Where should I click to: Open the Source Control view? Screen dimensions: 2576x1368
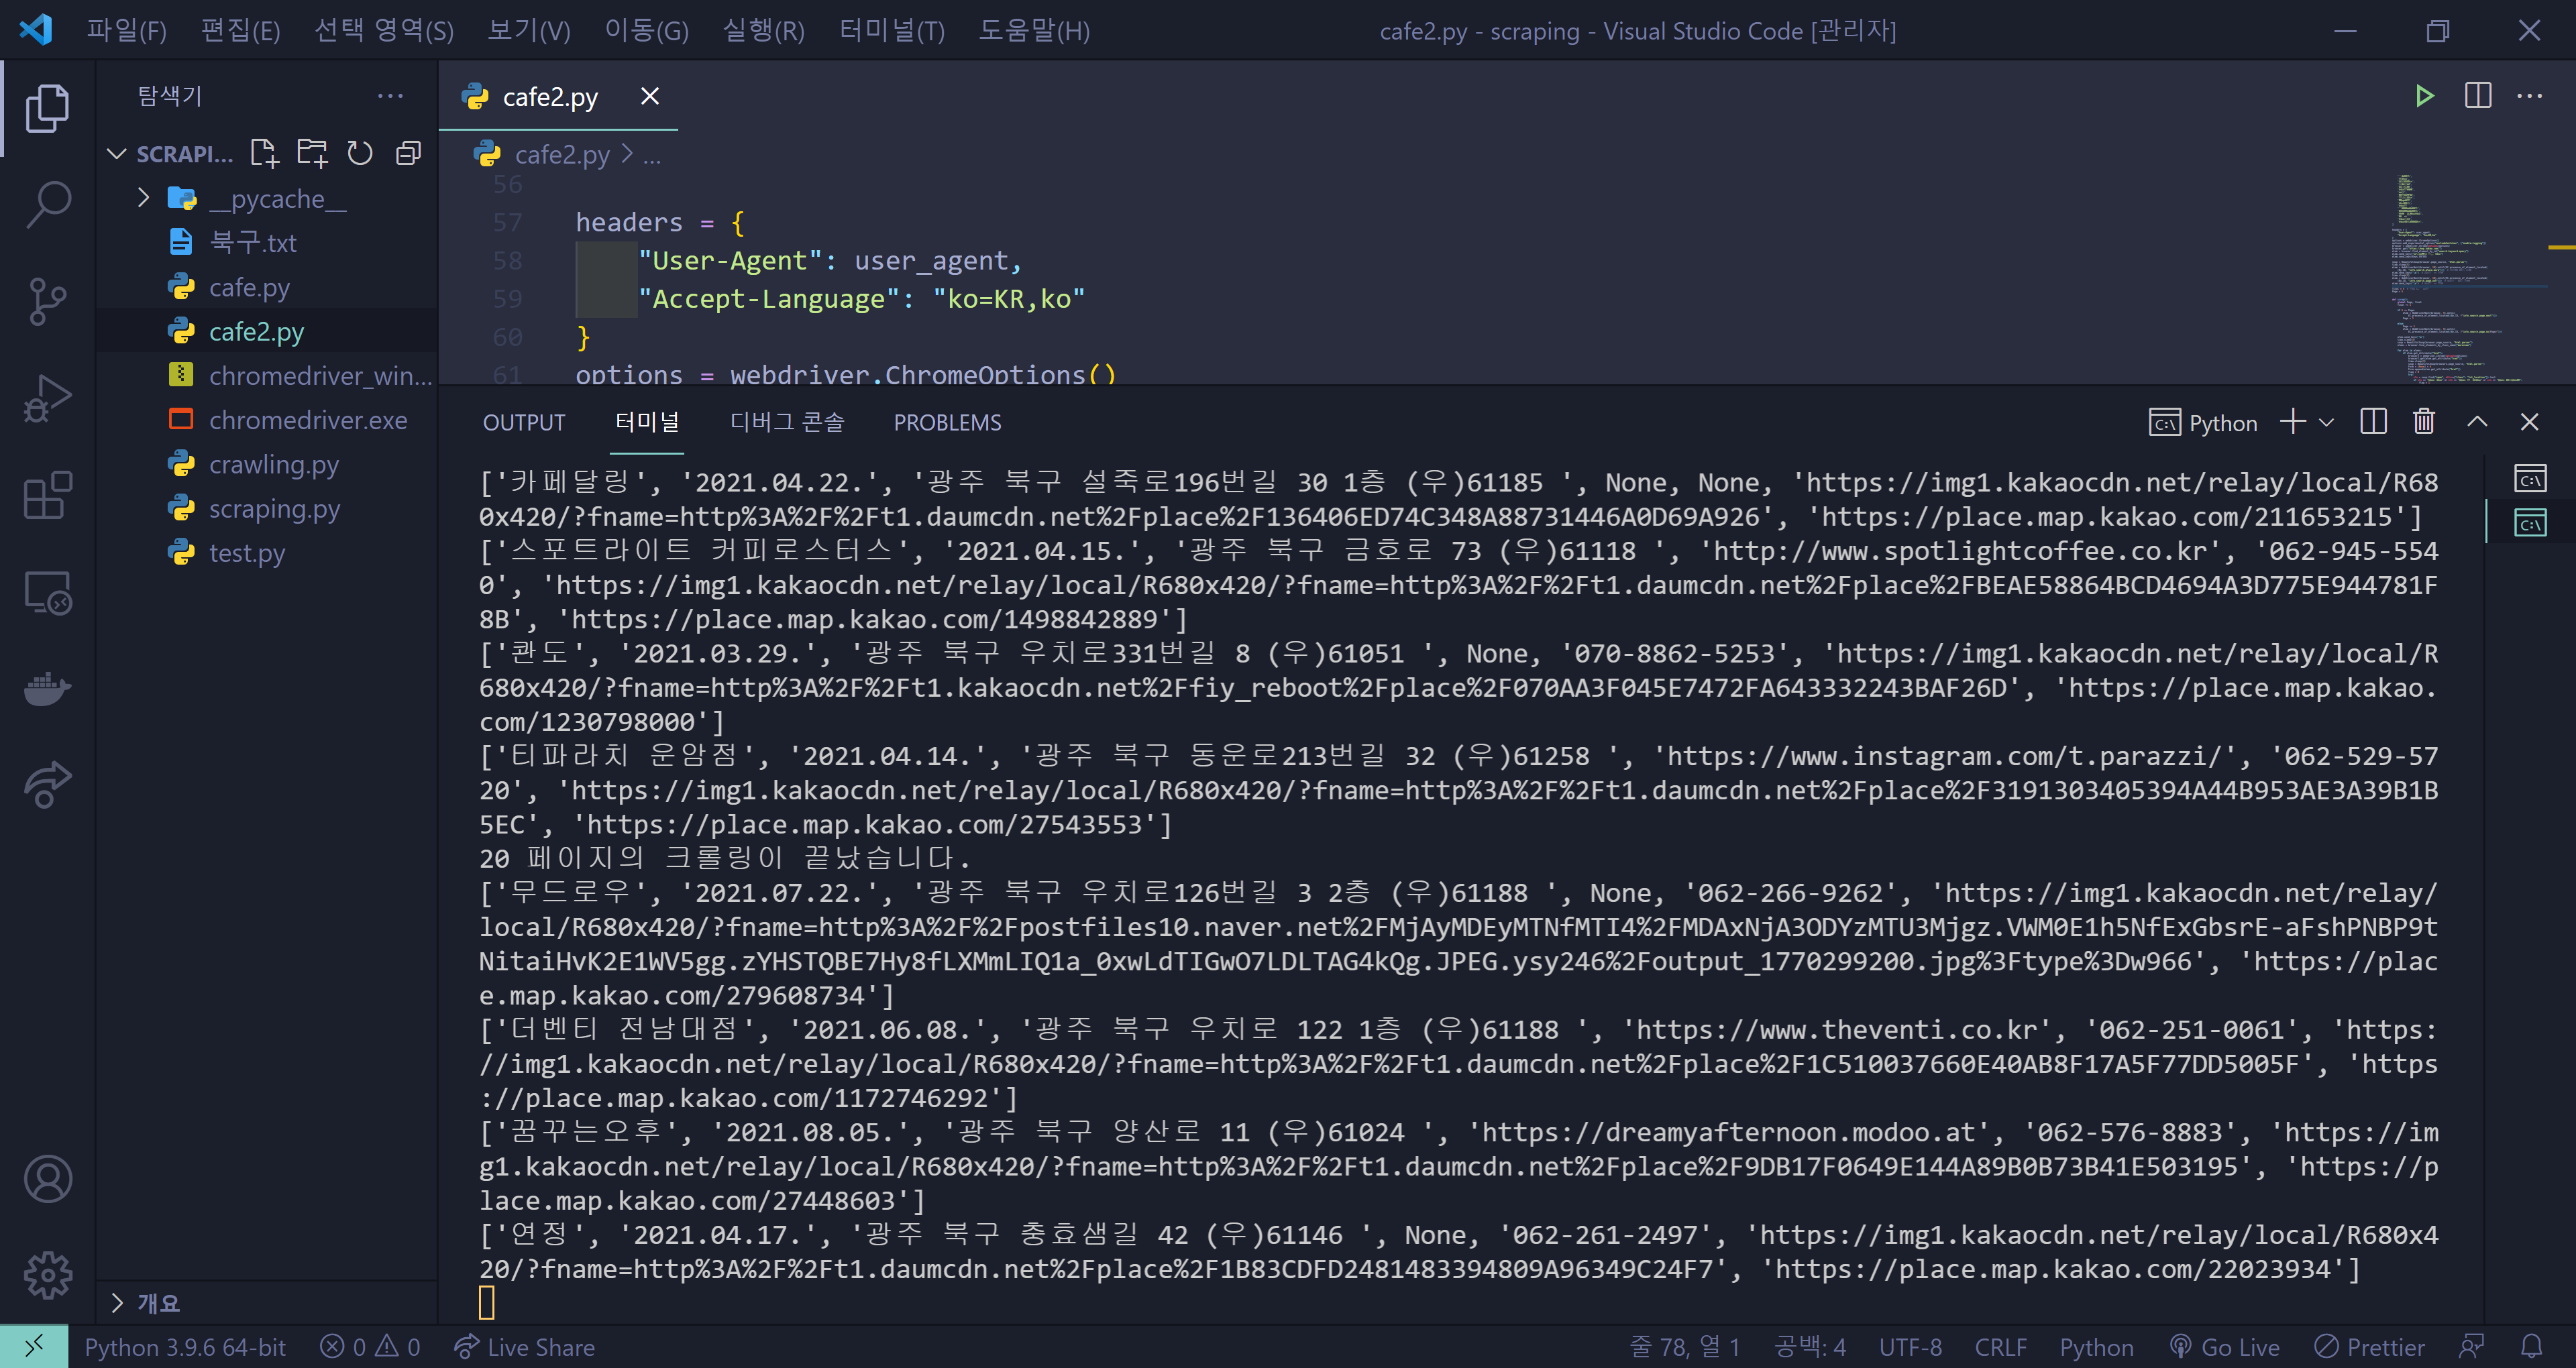47,300
